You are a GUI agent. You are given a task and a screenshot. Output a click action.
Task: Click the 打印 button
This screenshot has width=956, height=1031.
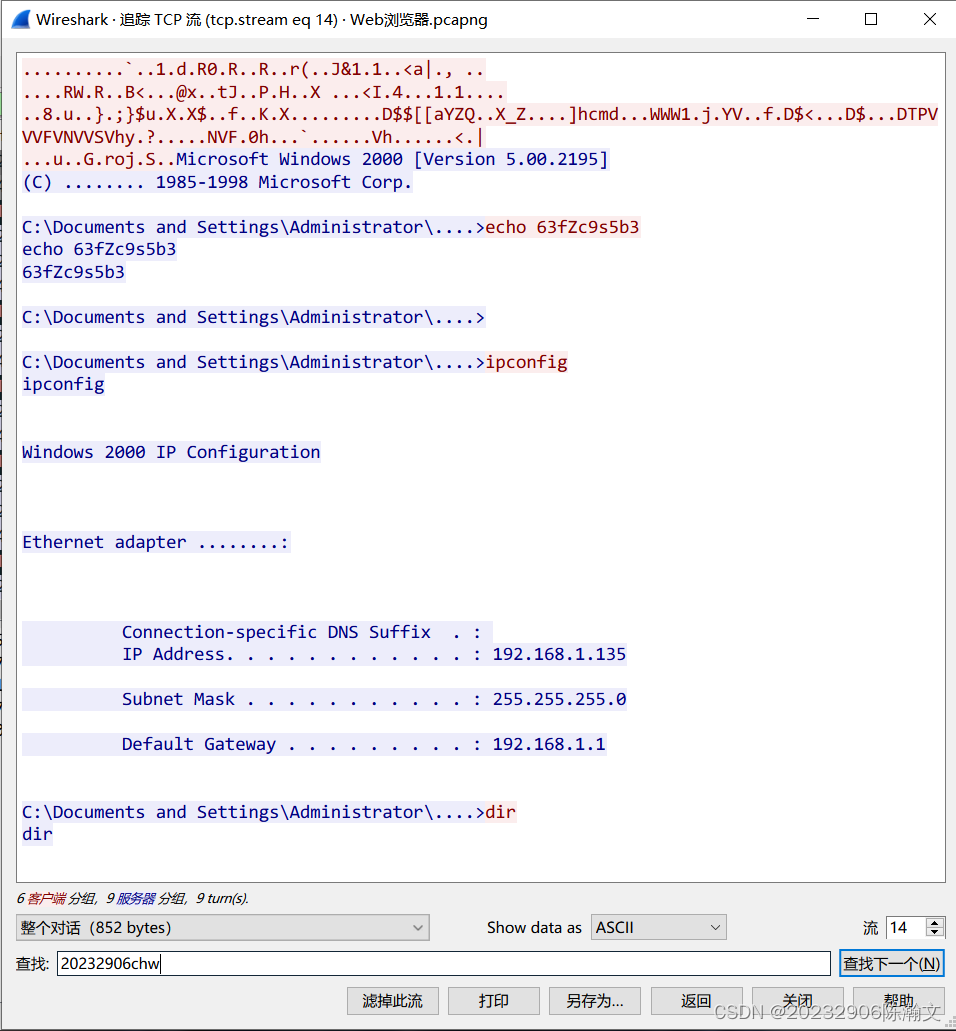(x=493, y=1001)
